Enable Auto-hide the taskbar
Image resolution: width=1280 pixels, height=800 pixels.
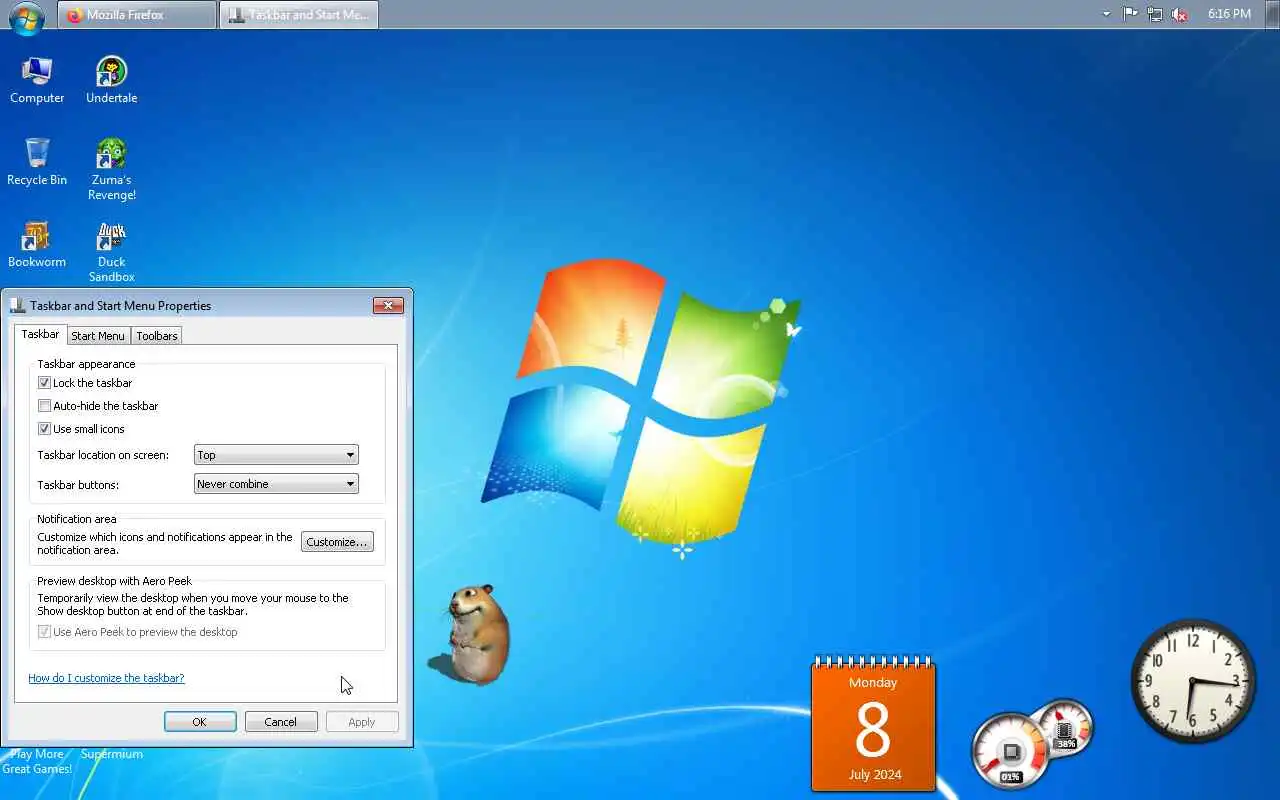point(44,406)
